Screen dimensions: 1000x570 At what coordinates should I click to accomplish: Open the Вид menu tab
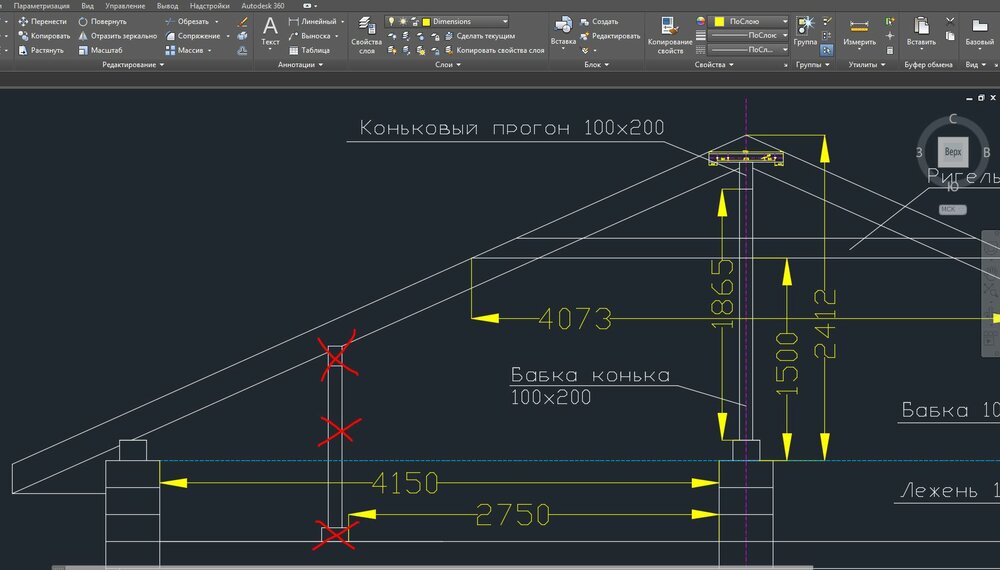coord(88,5)
